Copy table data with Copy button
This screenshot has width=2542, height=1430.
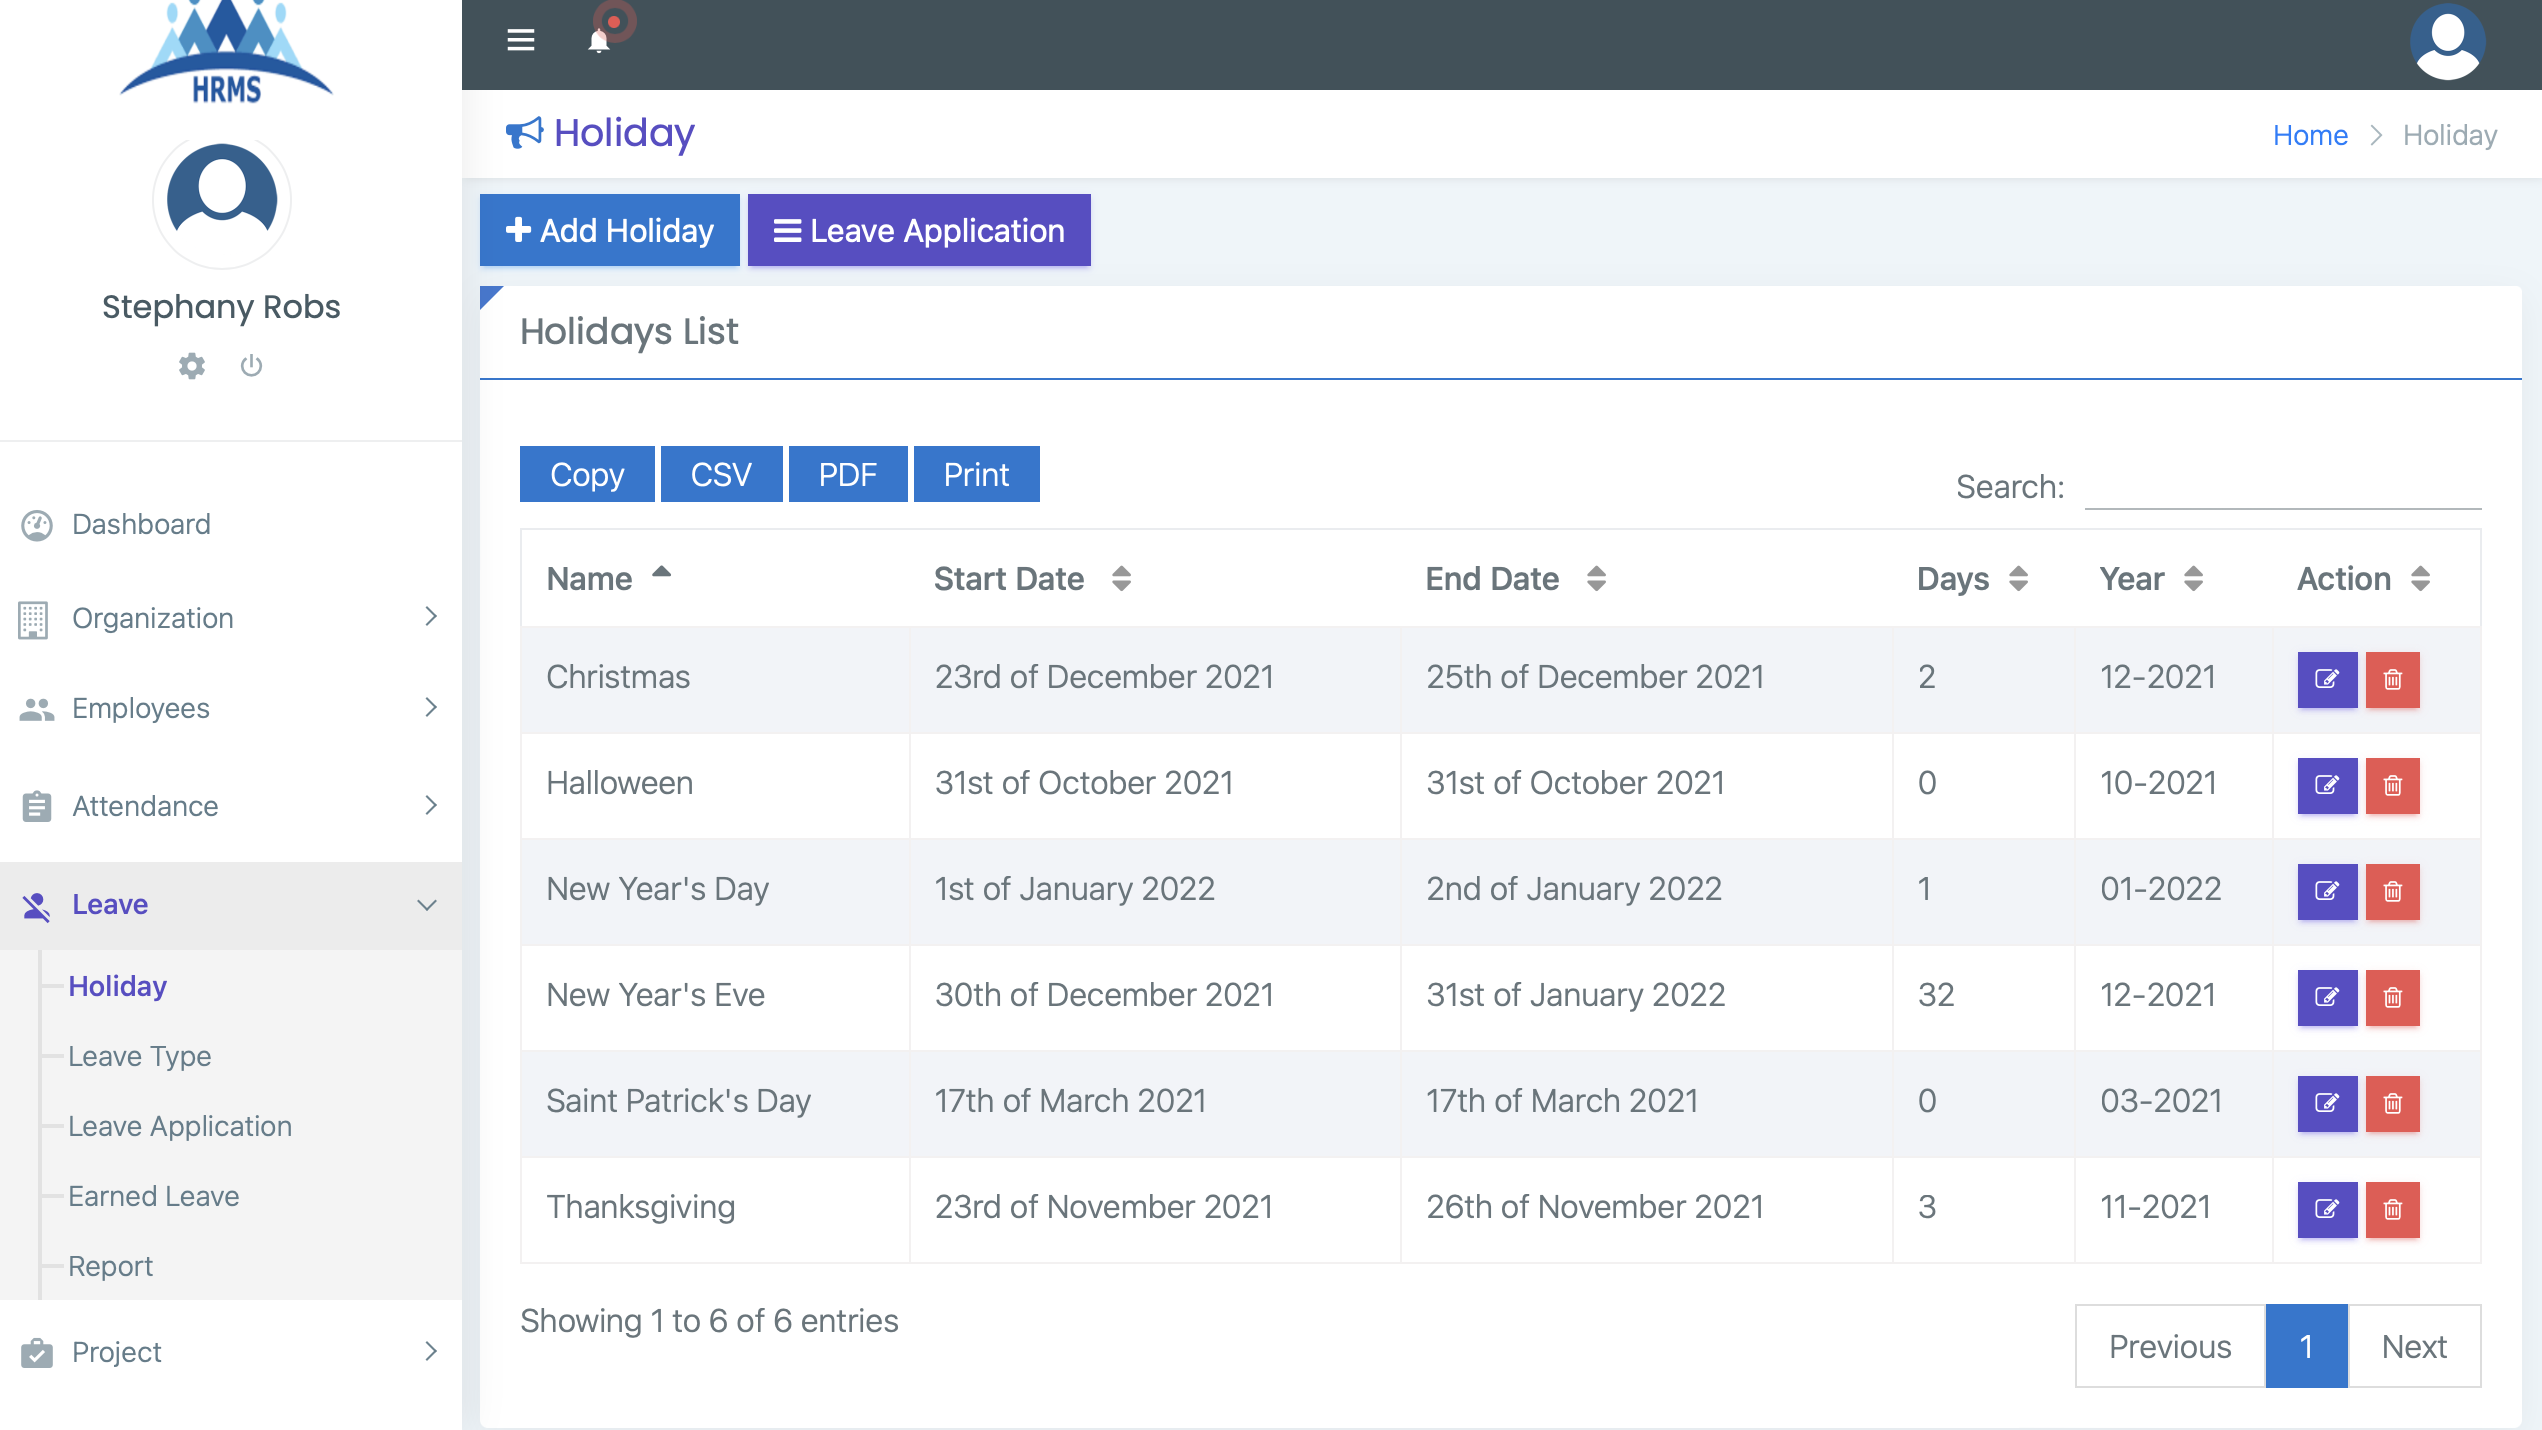point(587,474)
